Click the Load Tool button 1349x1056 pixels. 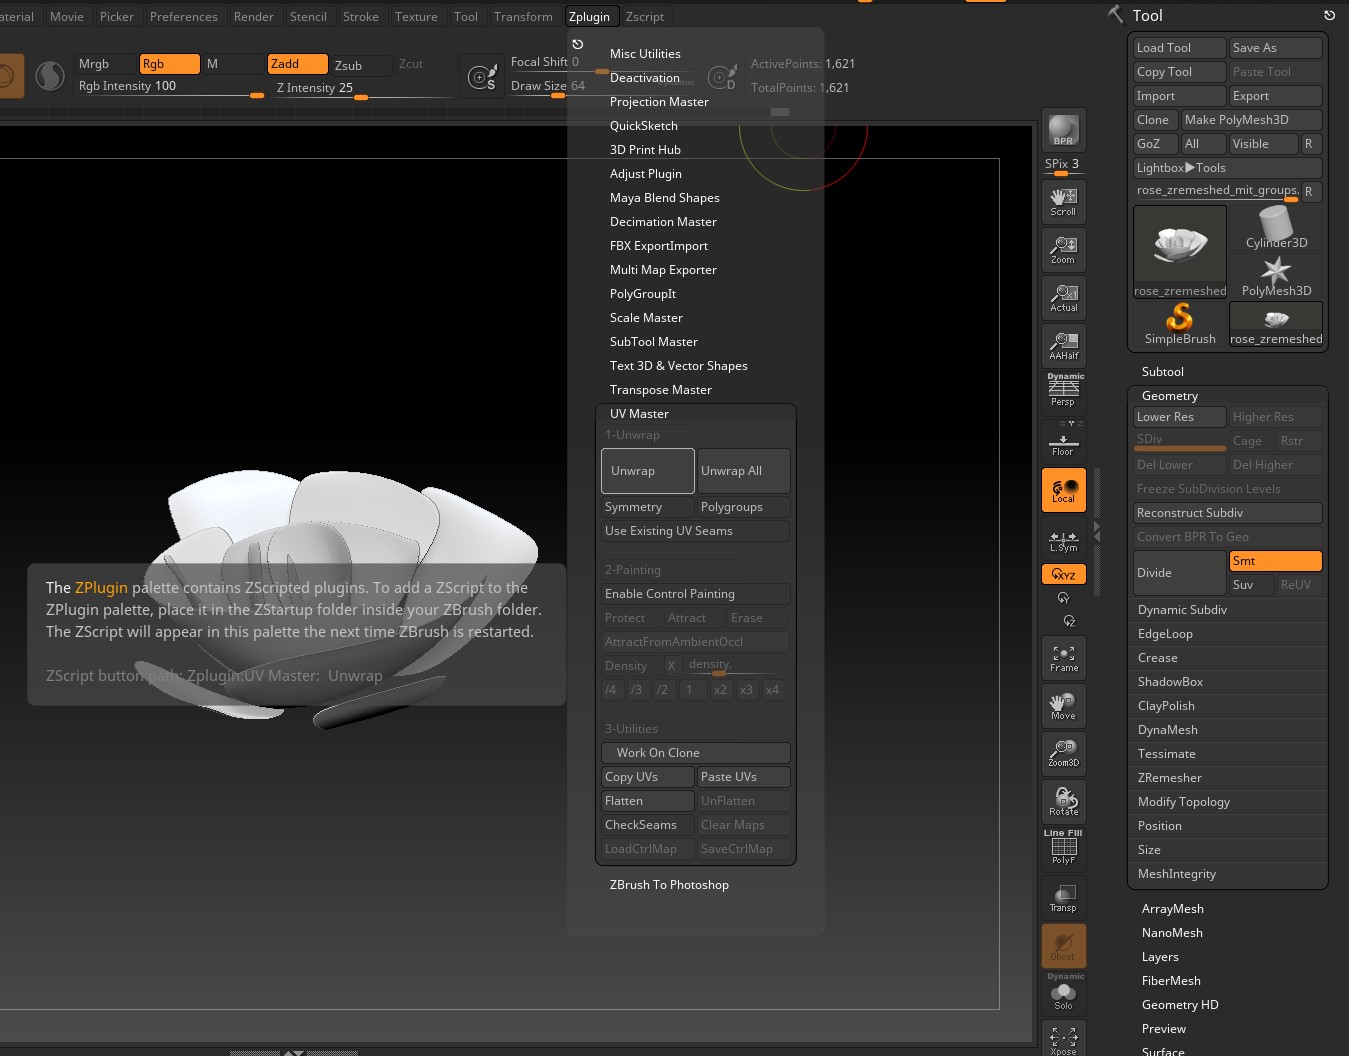click(x=1179, y=48)
